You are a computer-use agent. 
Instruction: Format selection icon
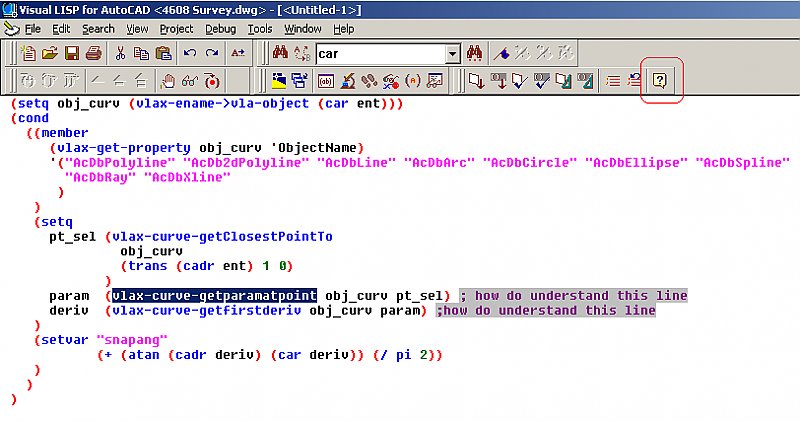[585, 81]
